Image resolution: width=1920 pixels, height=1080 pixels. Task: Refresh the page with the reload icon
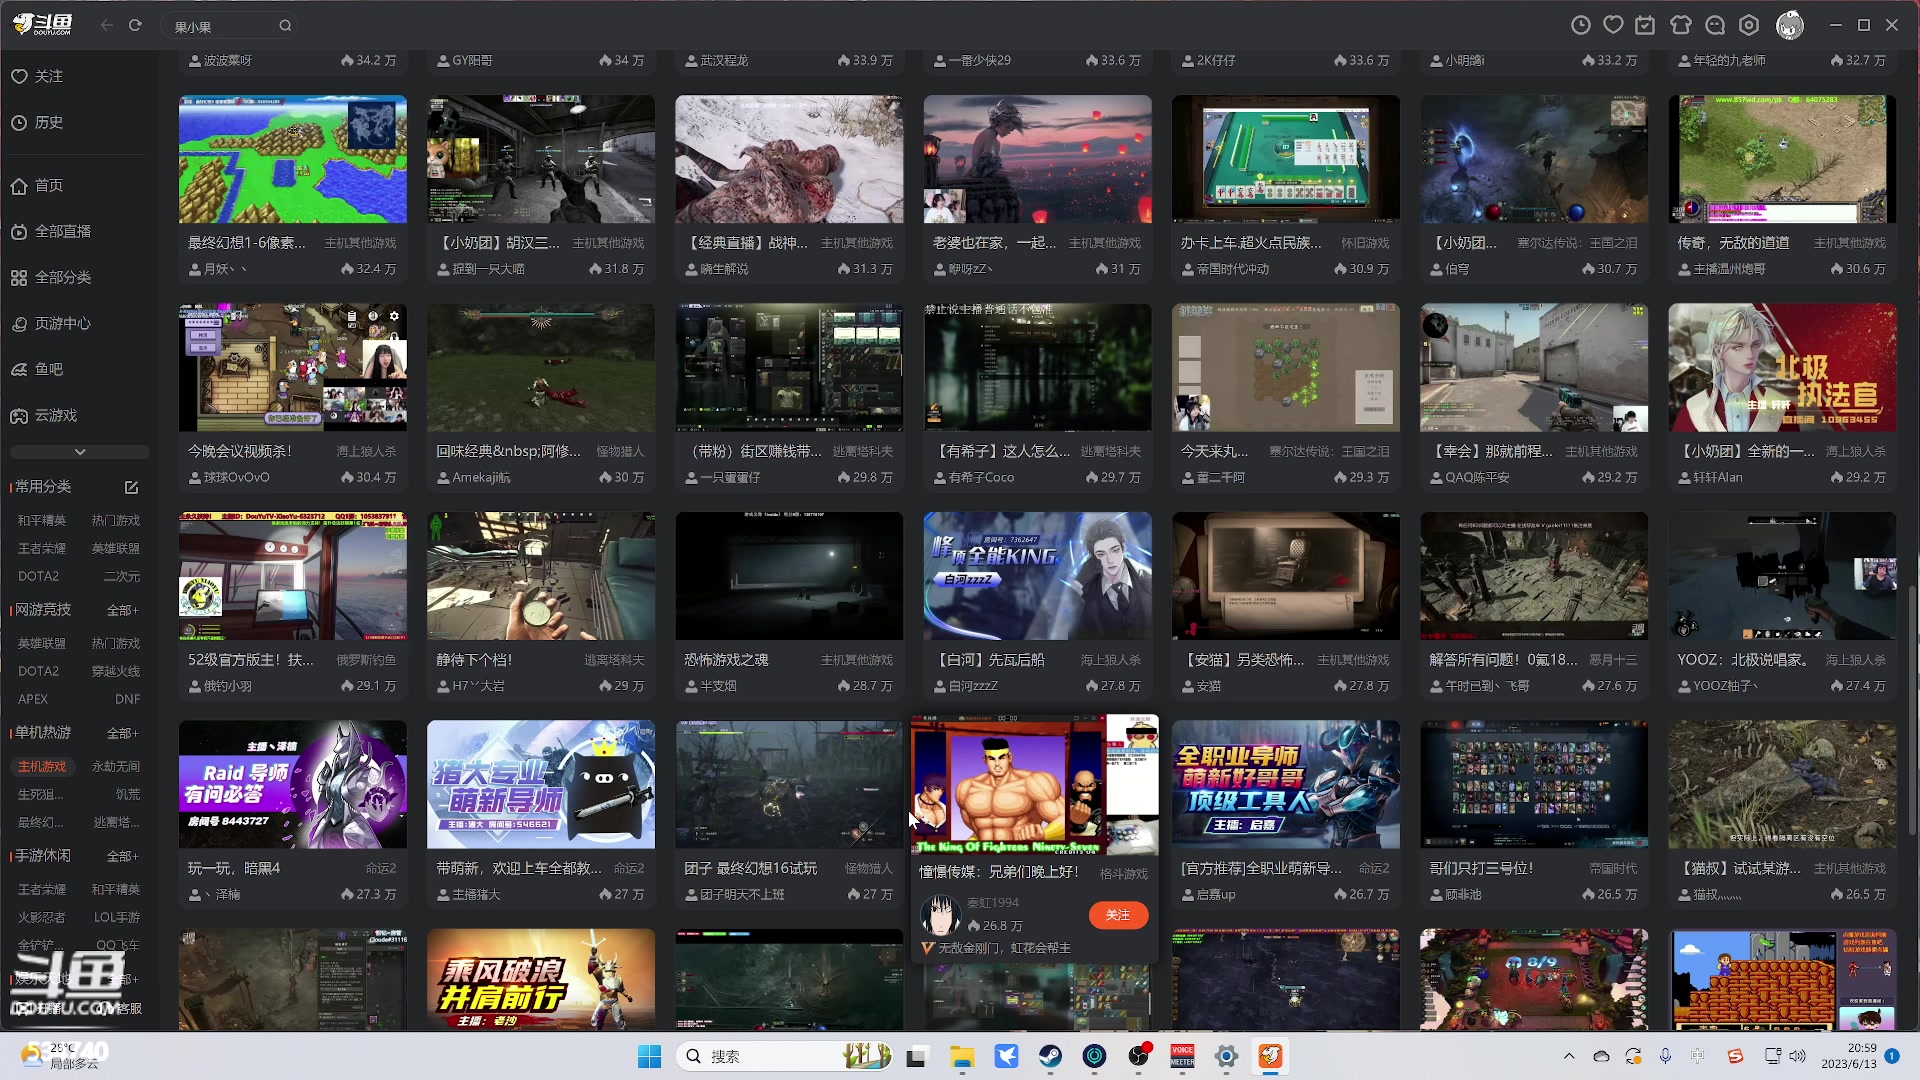coord(135,26)
